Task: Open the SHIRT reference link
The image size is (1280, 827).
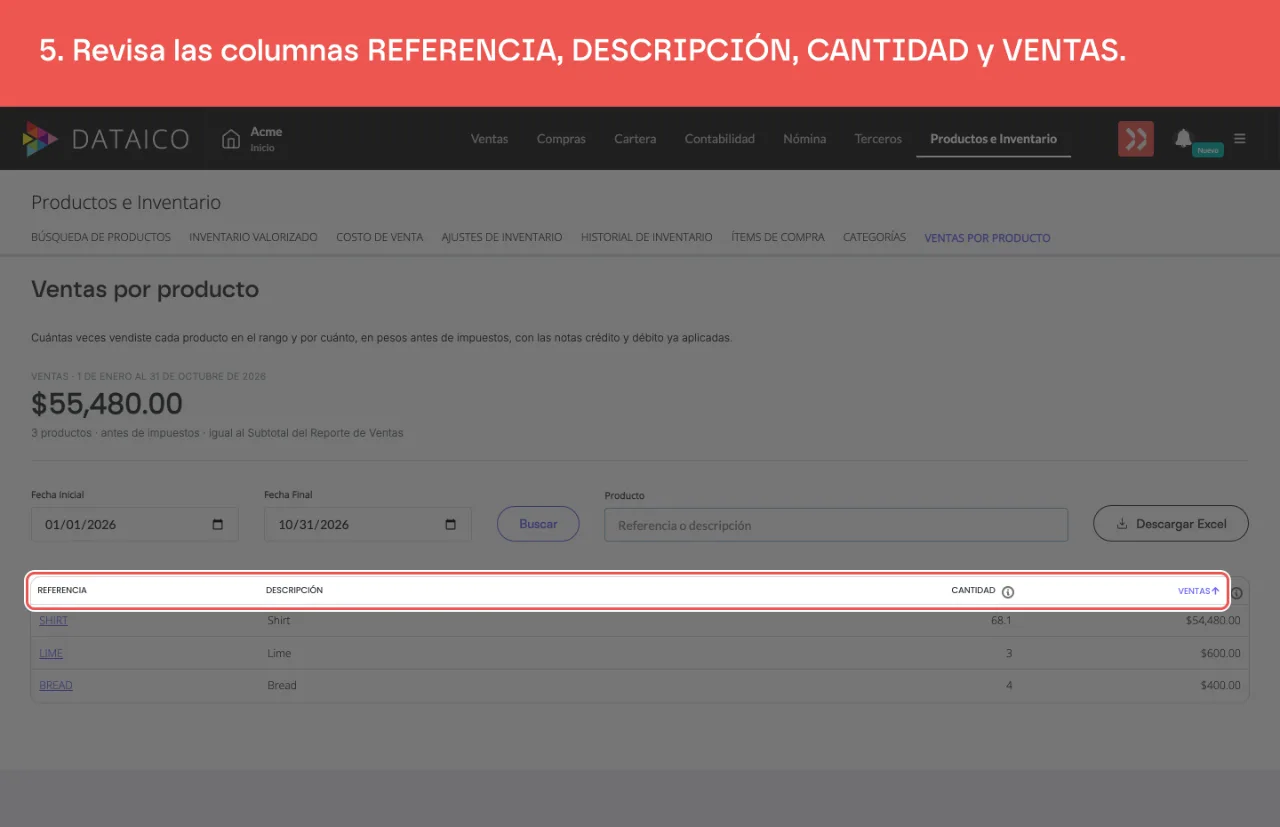Action: coord(54,621)
